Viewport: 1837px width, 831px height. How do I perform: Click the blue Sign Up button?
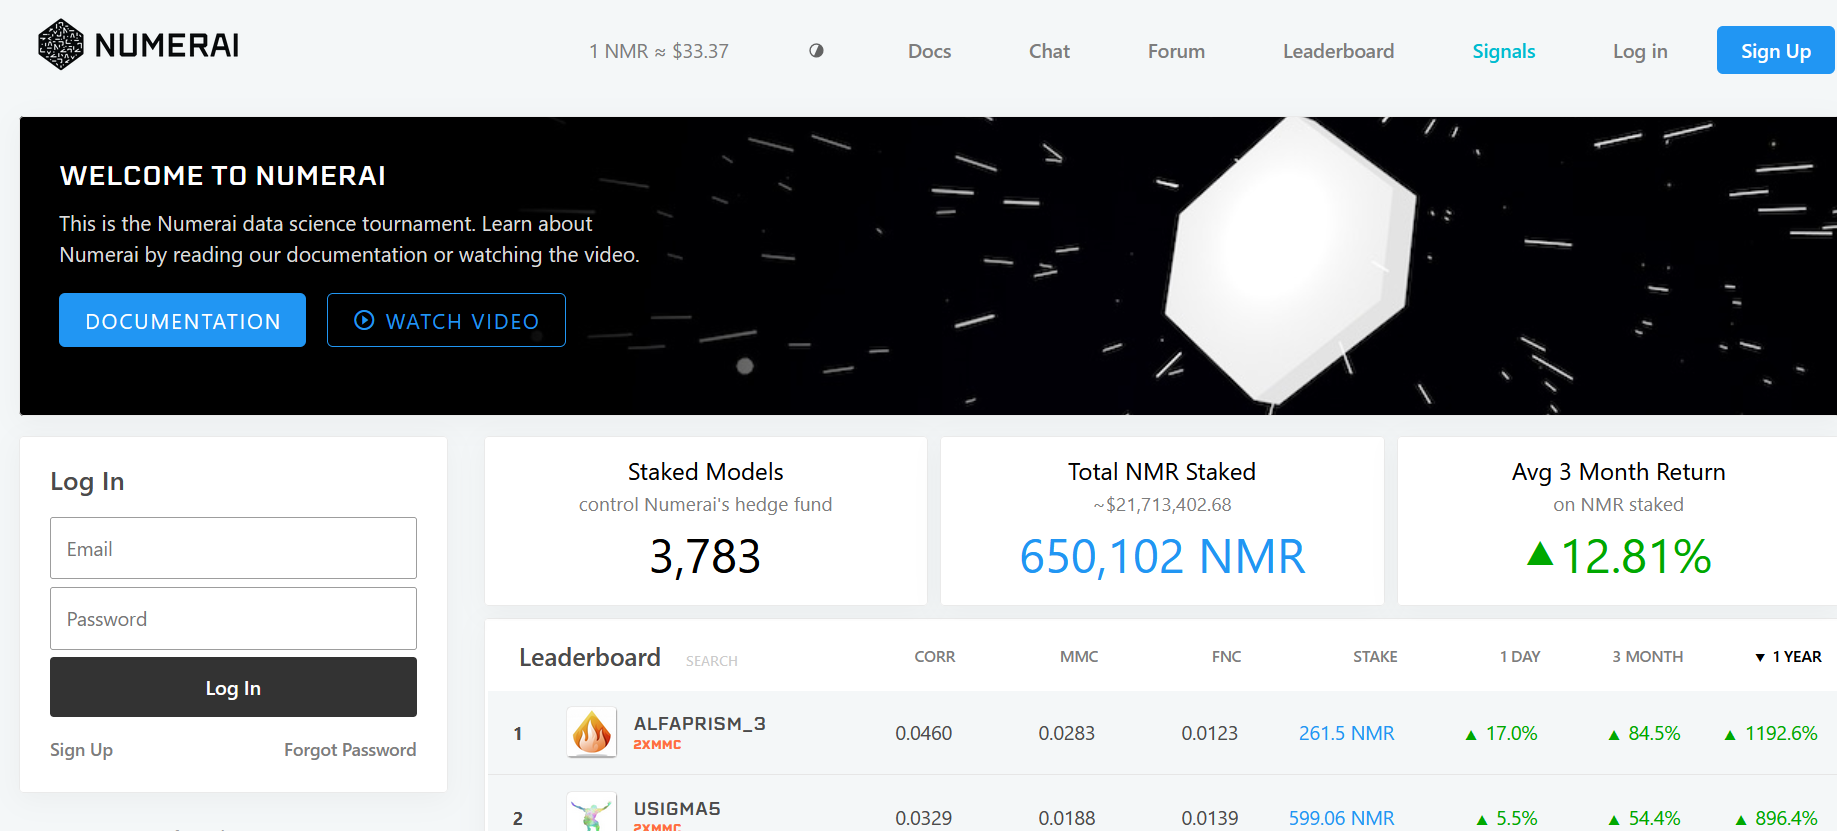point(1776,50)
